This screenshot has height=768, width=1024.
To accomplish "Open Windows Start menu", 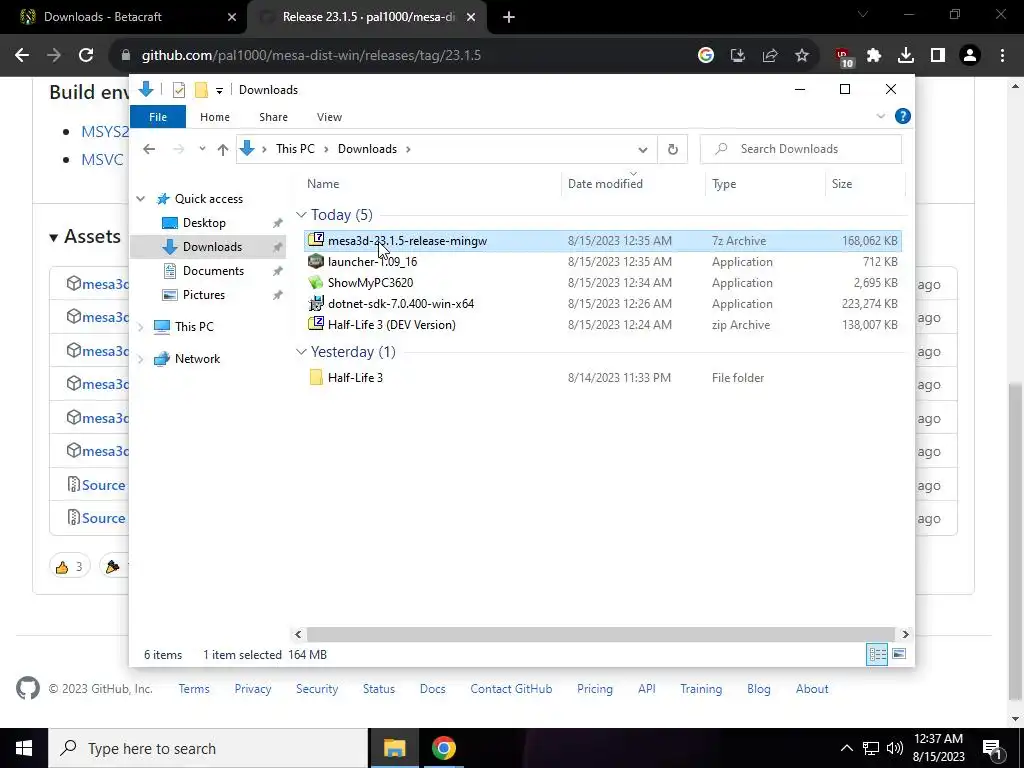I will coord(24,748).
